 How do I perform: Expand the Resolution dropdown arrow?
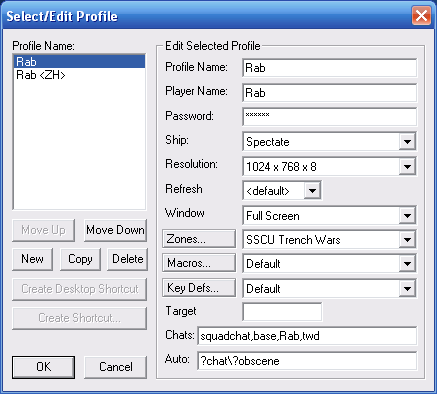pyautogui.click(x=407, y=166)
